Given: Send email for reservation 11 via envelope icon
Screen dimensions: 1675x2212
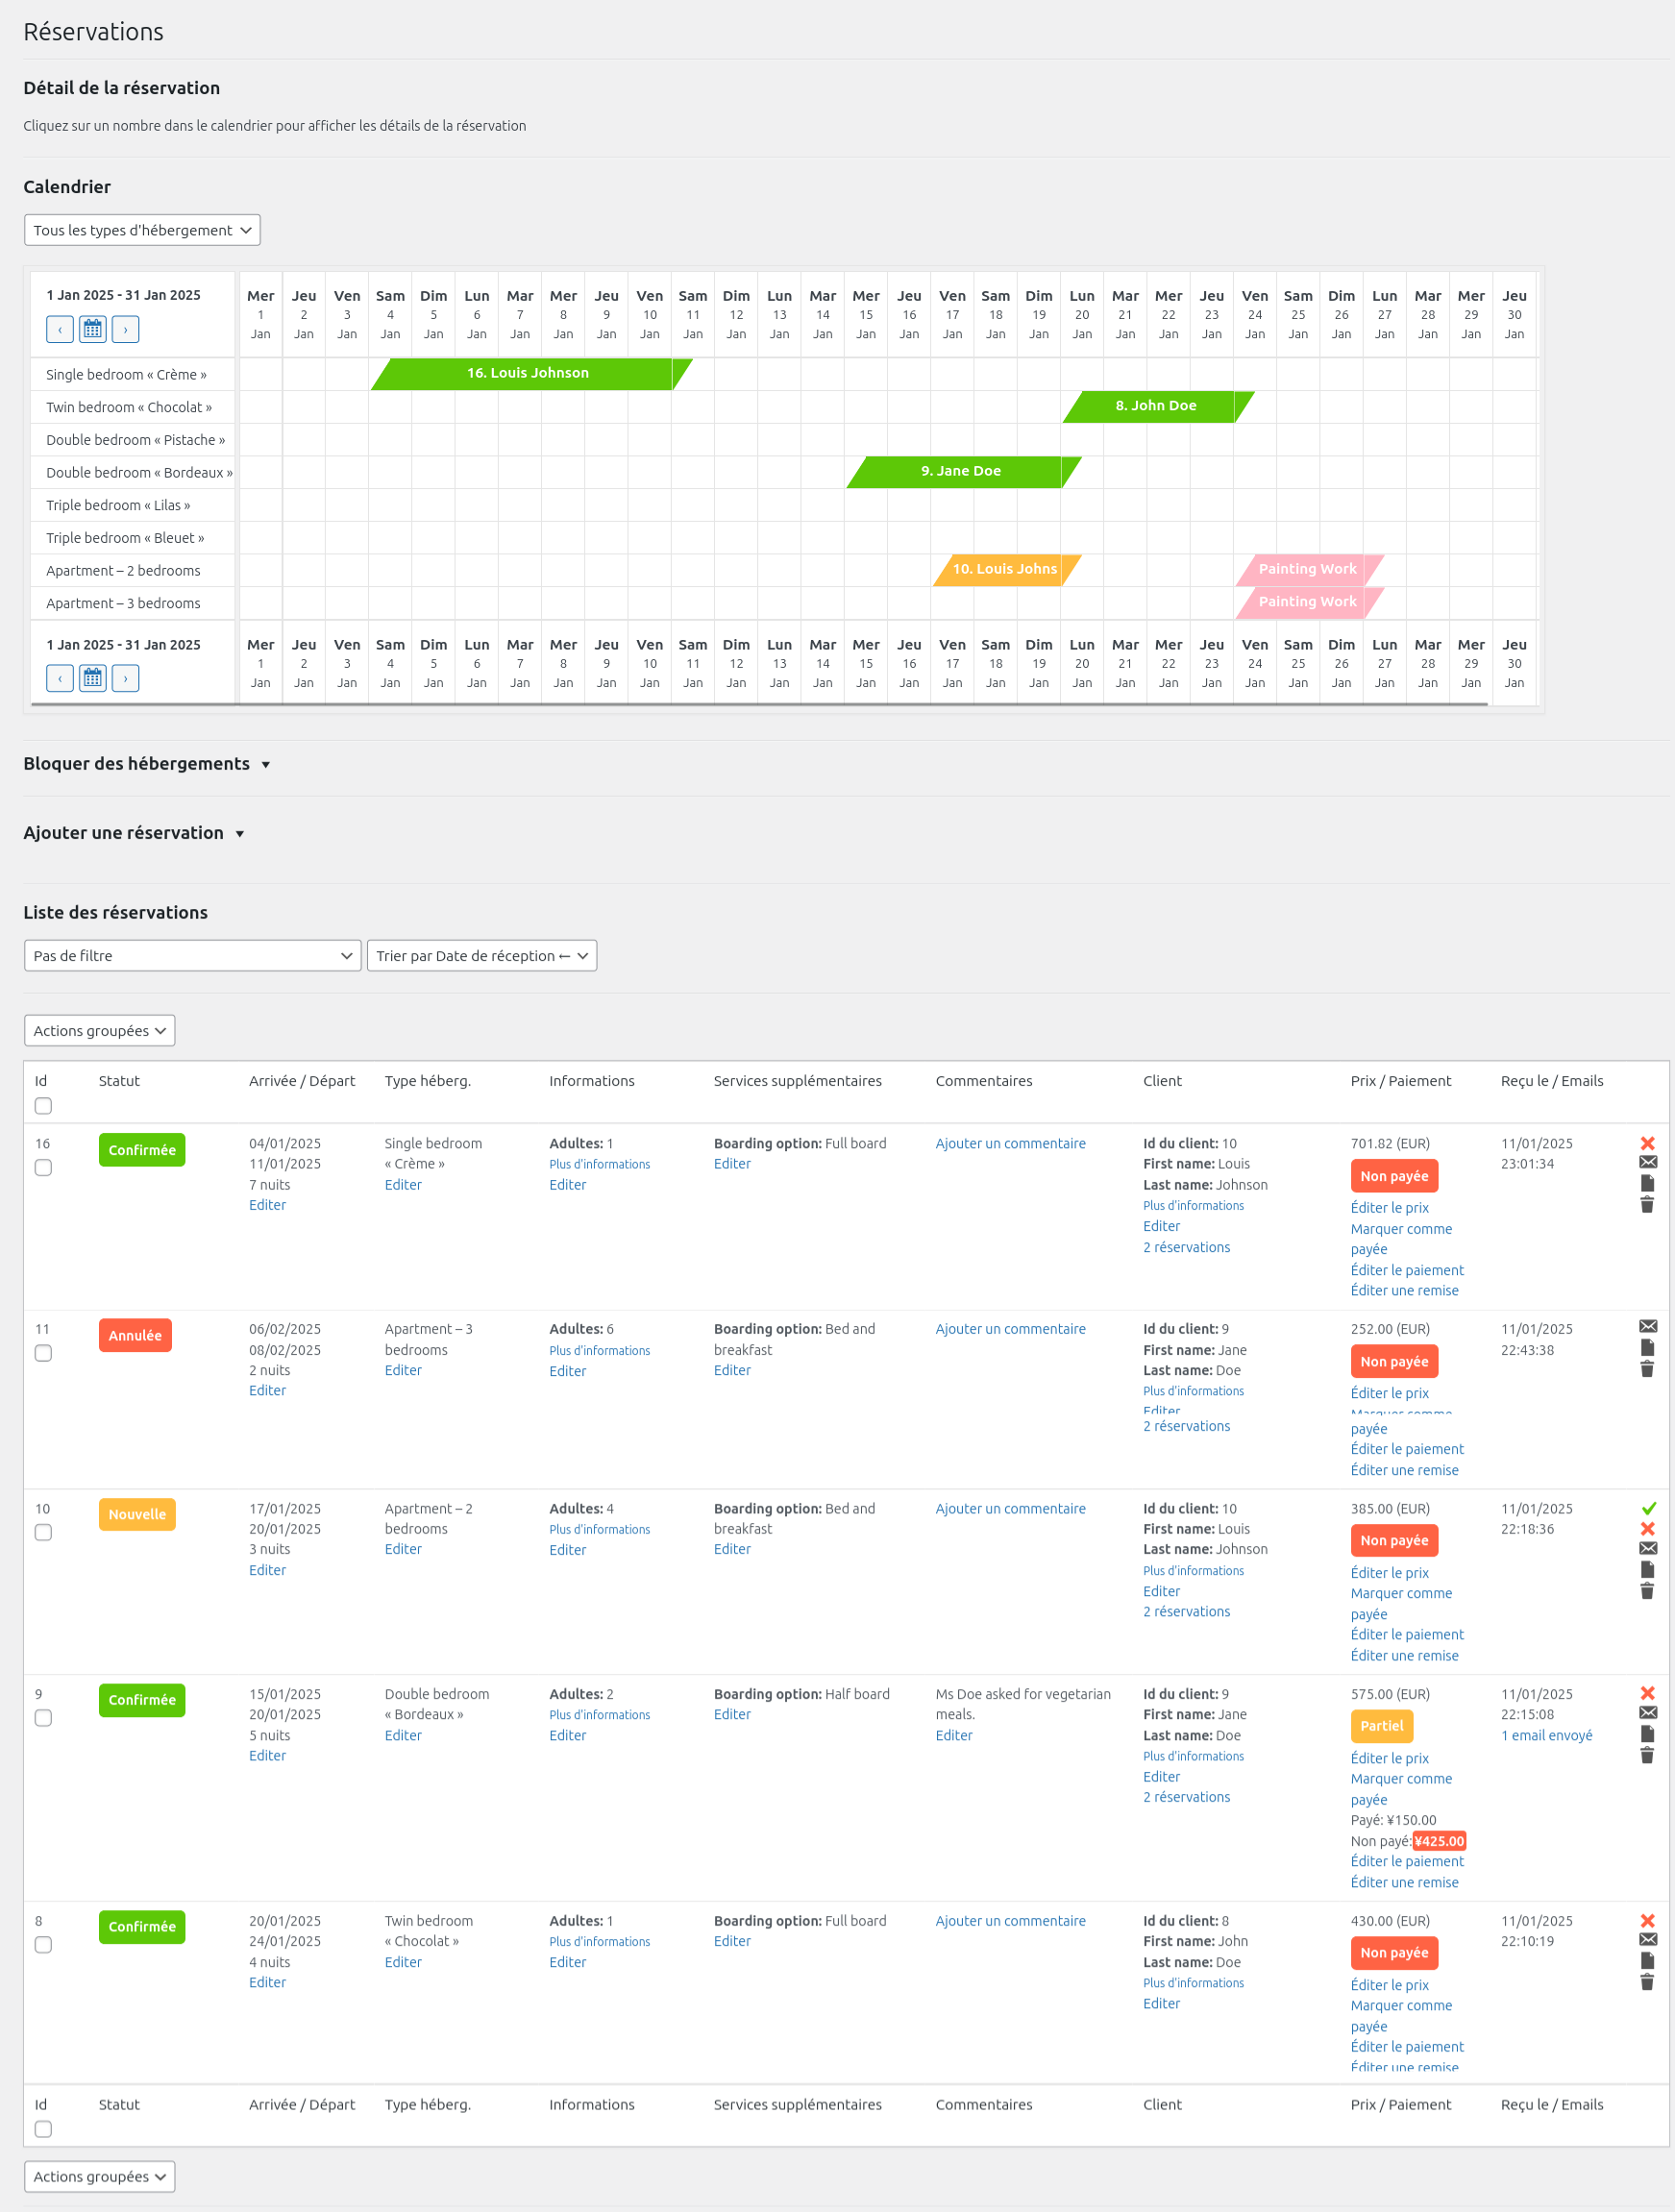Looking at the screenshot, I should (1648, 1327).
